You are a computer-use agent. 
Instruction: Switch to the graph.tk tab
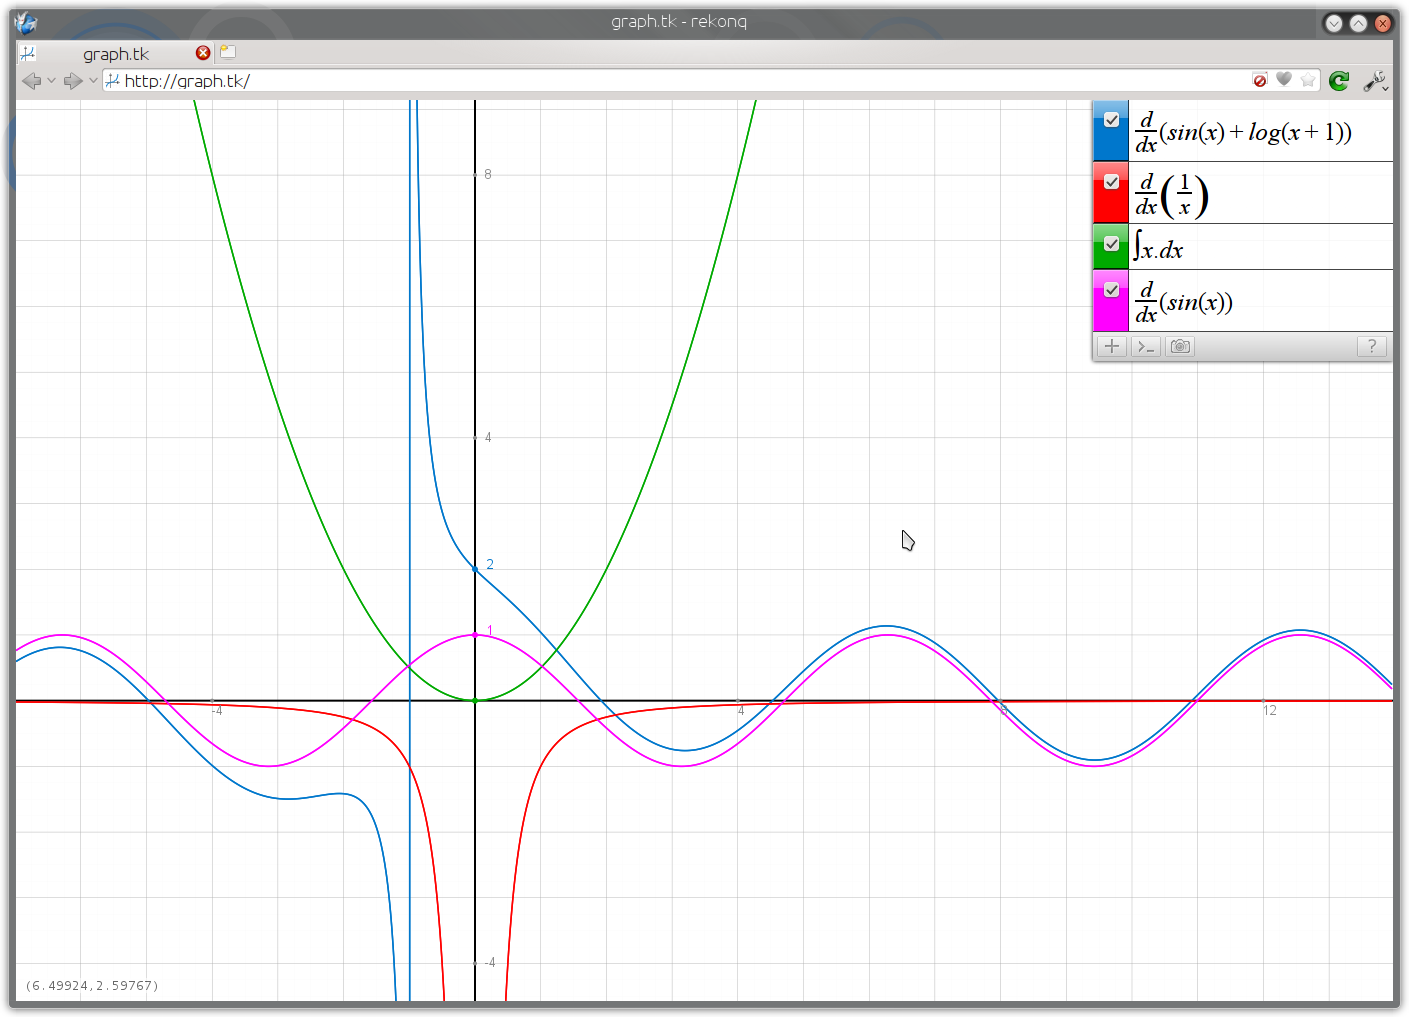115,54
